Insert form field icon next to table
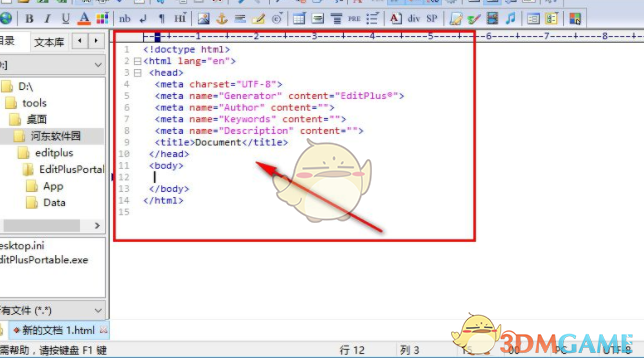The height and width of the screenshot is (362, 644). click(317, 18)
